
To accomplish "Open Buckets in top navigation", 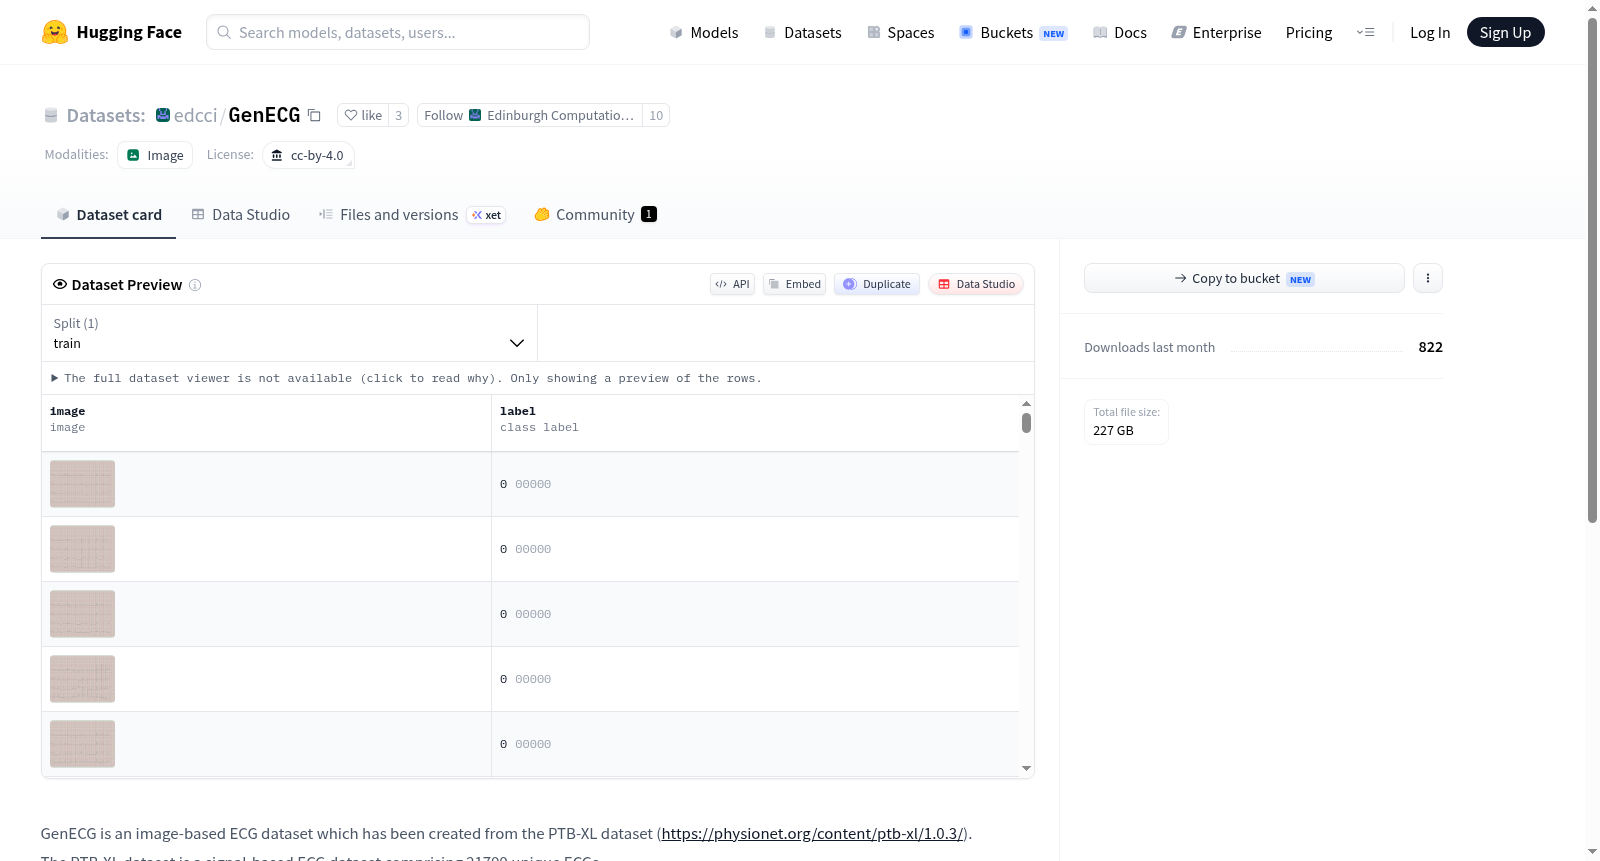I will tap(1013, 32).
